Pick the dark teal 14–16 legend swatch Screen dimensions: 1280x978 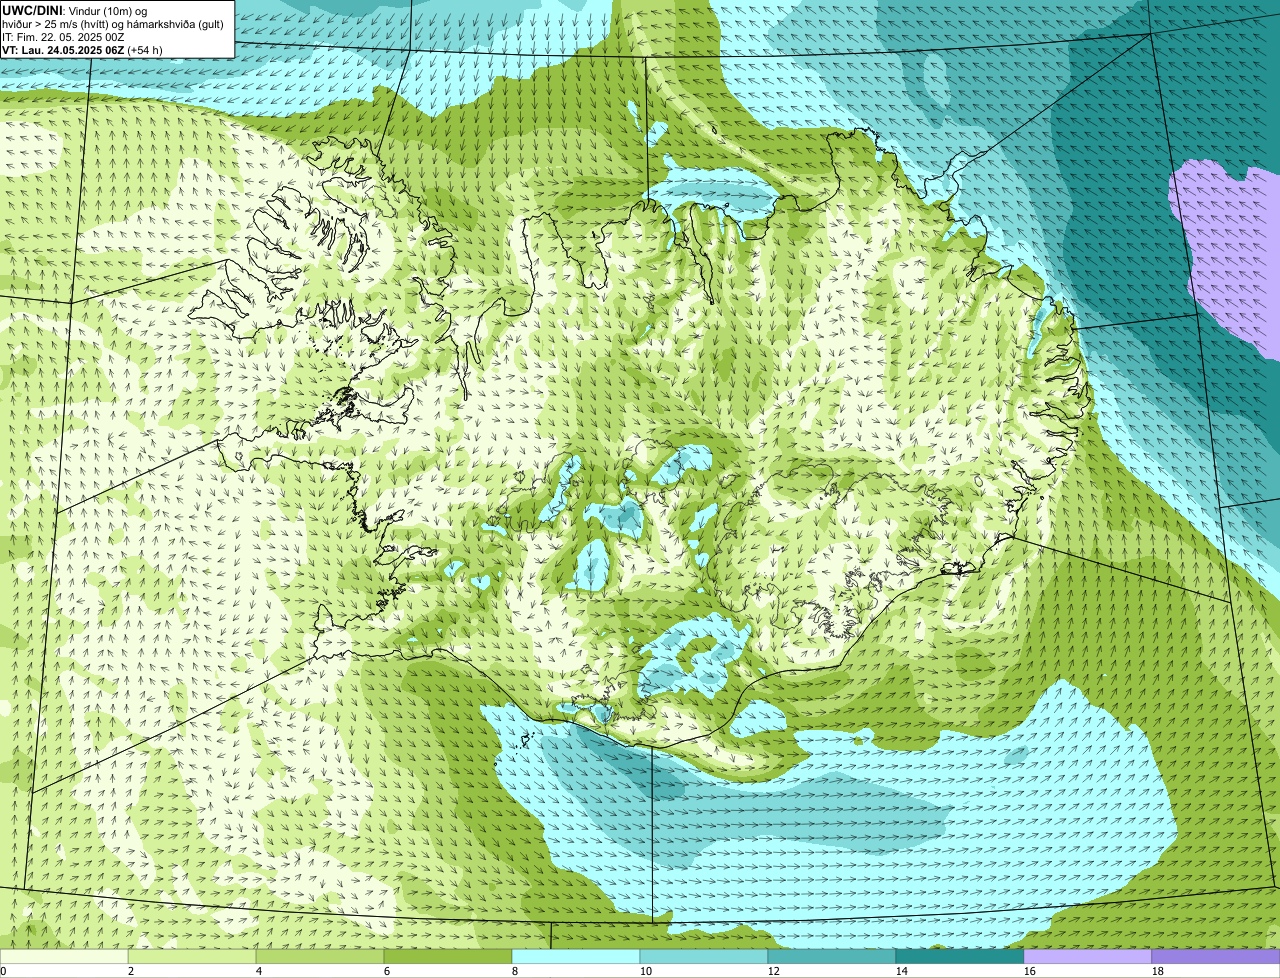click(x=960, y=956)
